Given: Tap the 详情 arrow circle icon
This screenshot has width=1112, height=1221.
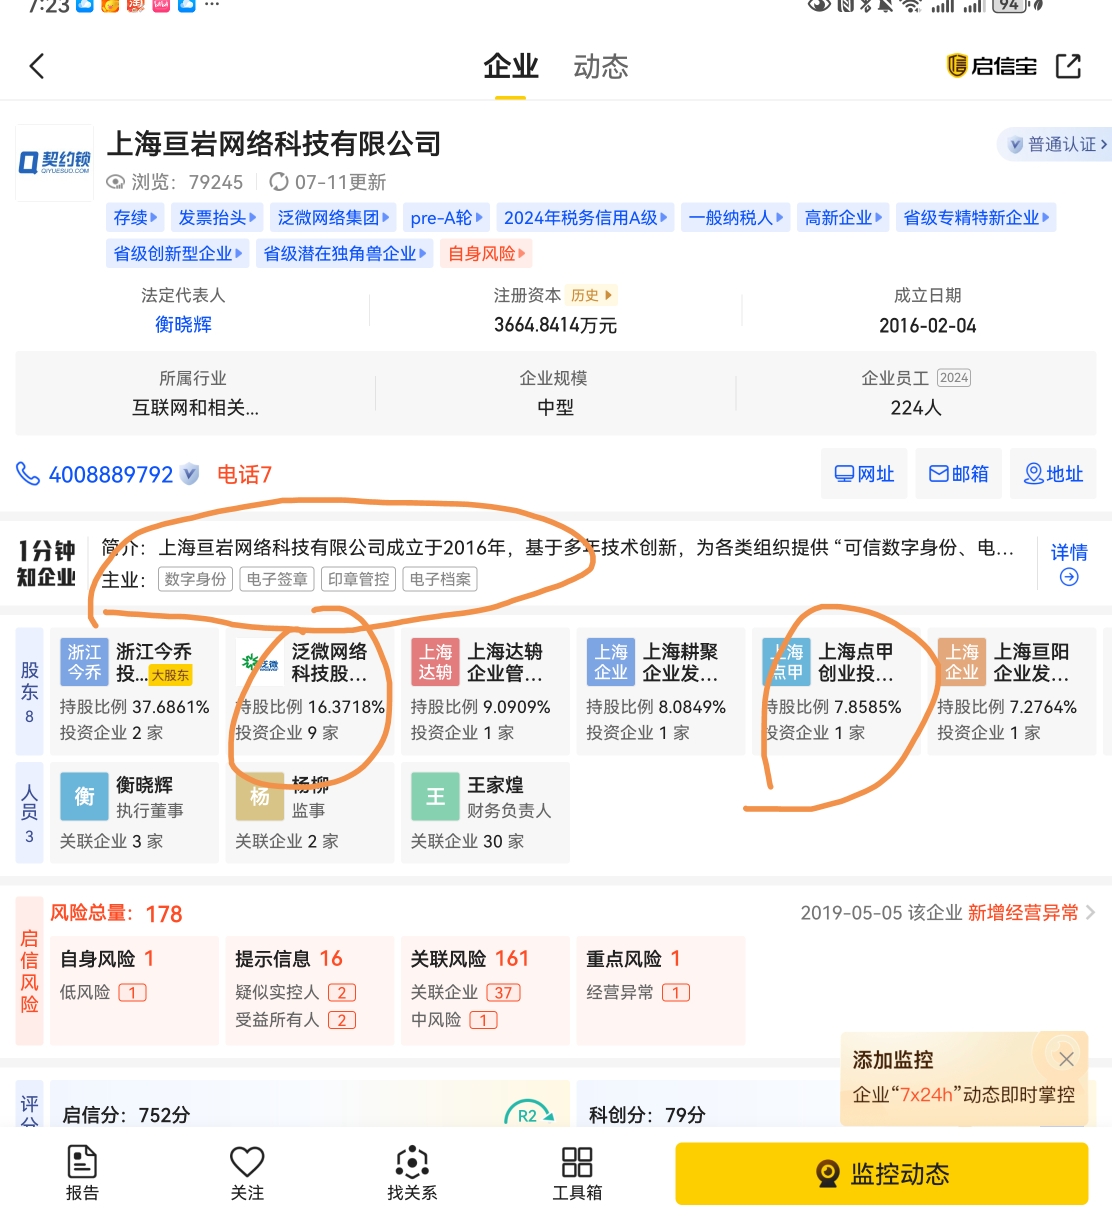Looking at the screenshot, I should (1069, 577).
